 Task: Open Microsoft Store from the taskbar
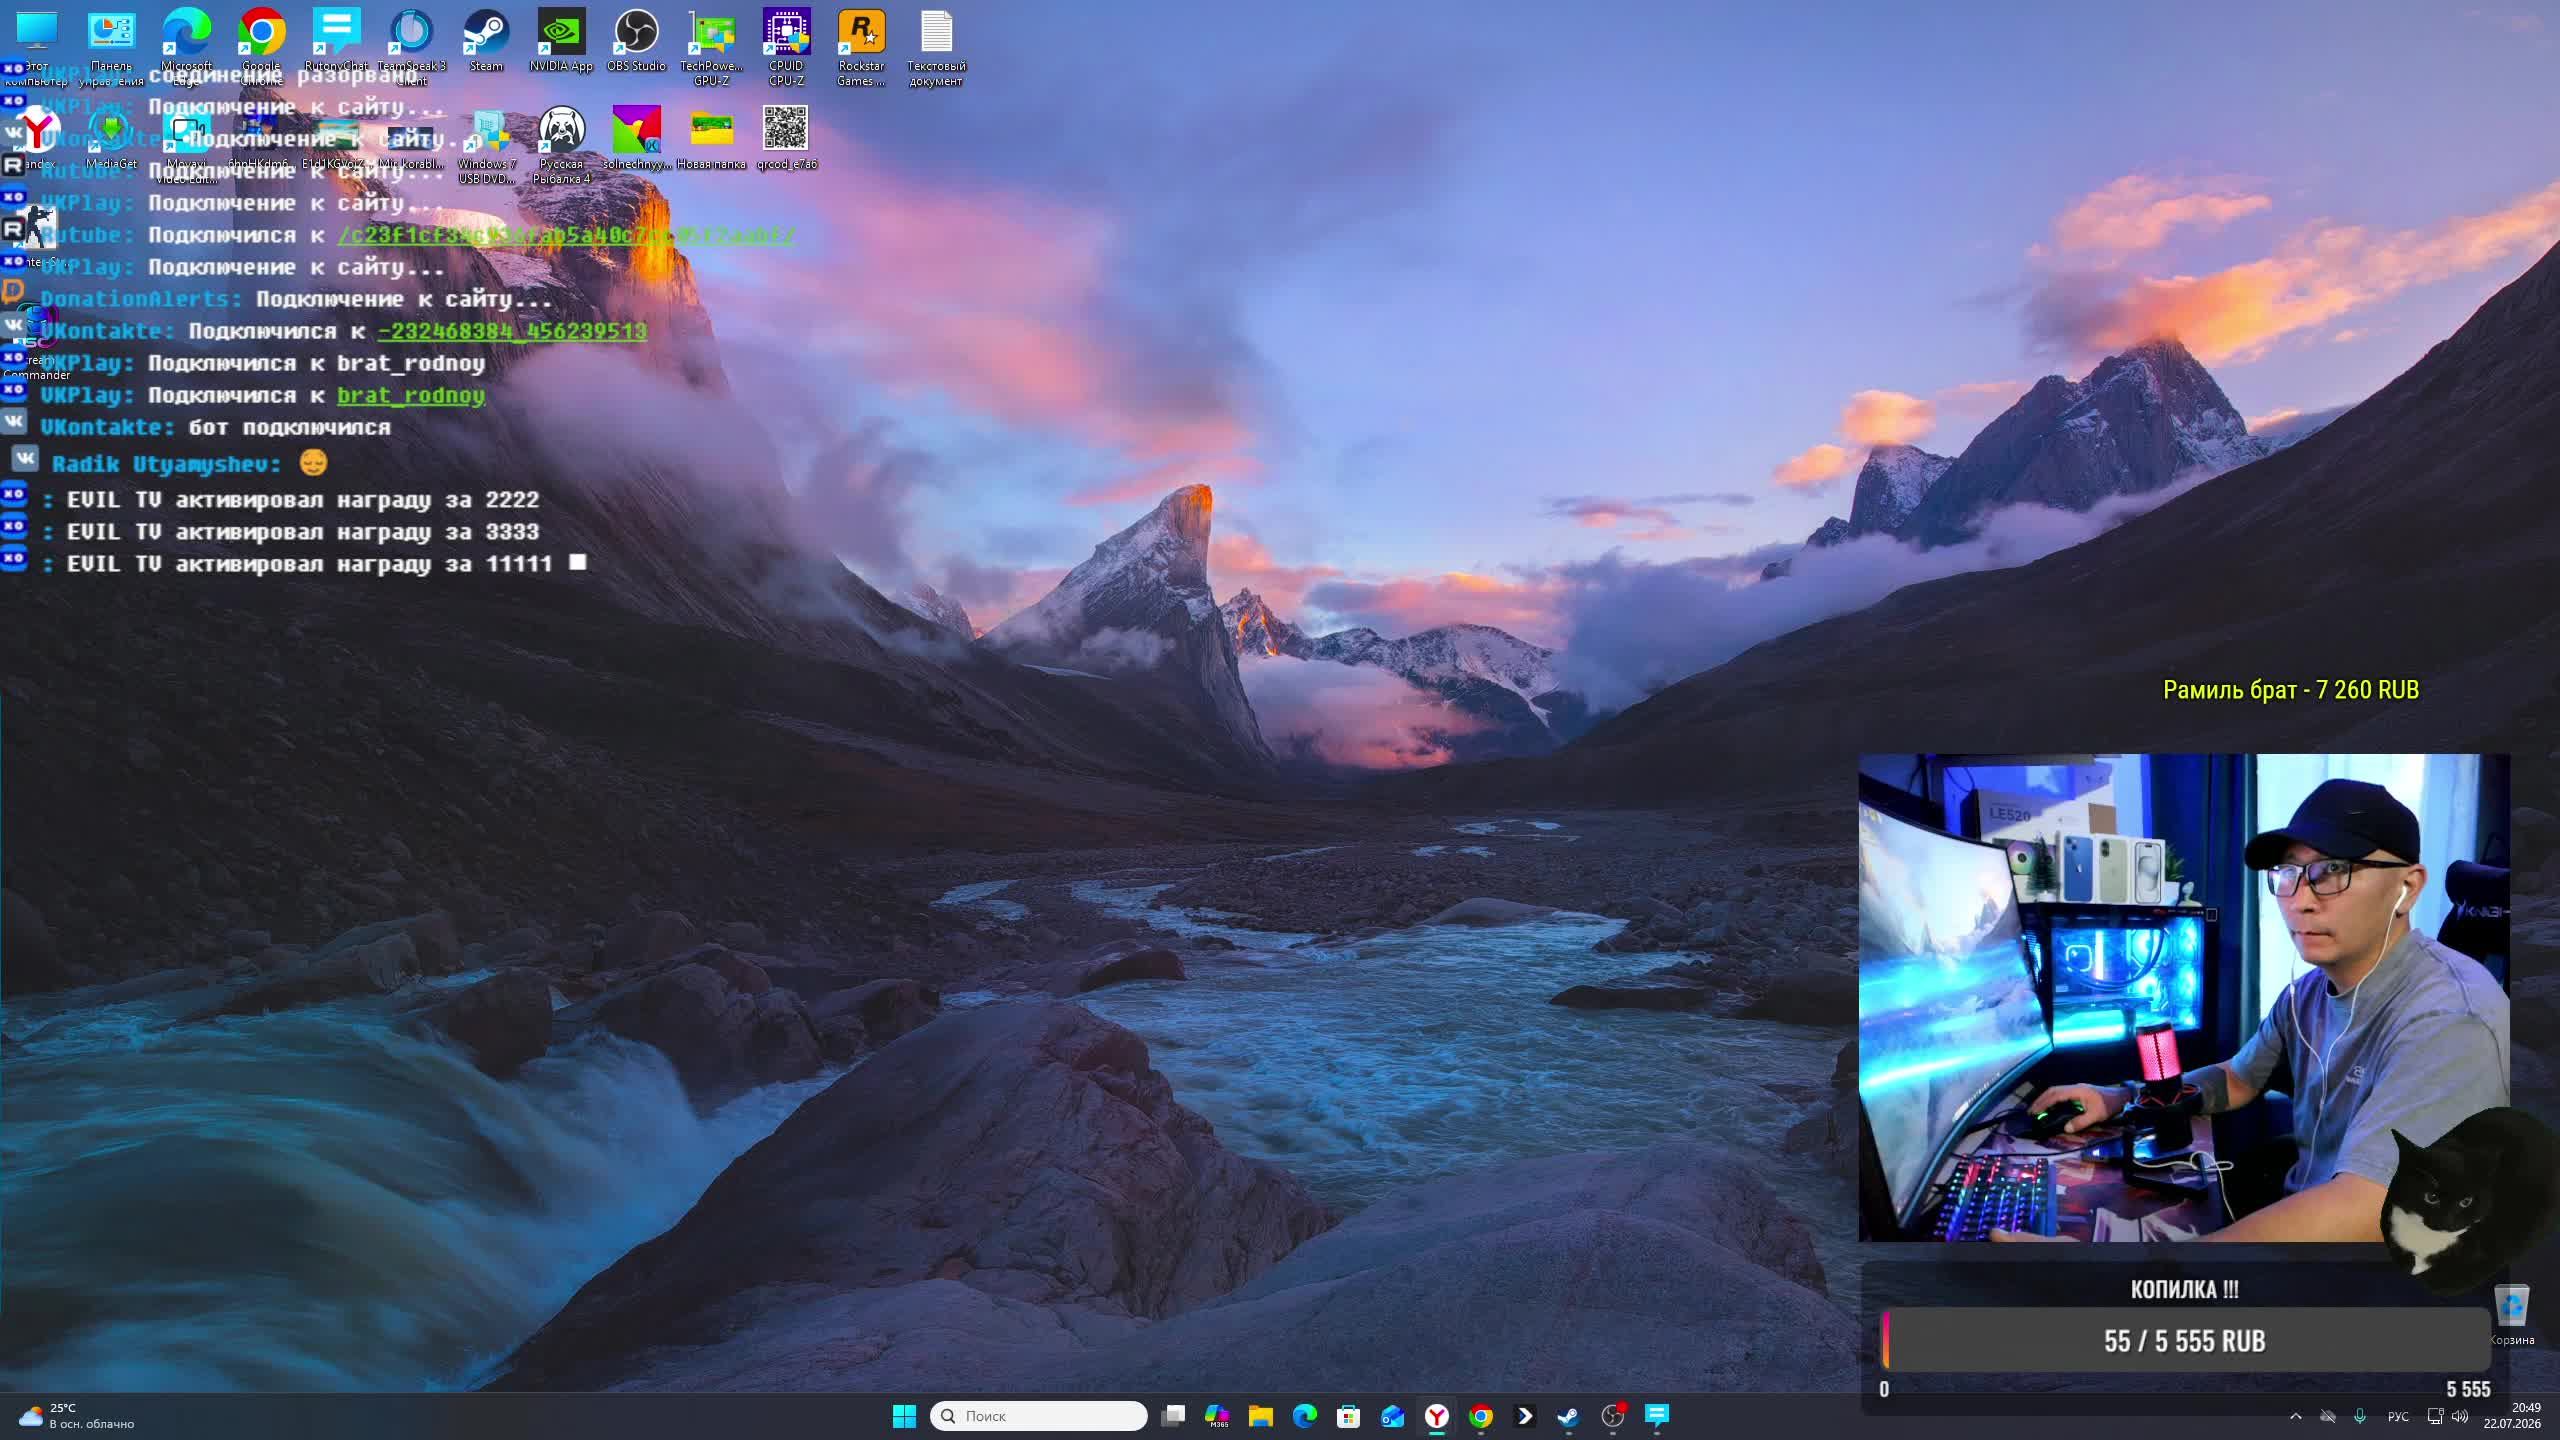[1349, 1416]
